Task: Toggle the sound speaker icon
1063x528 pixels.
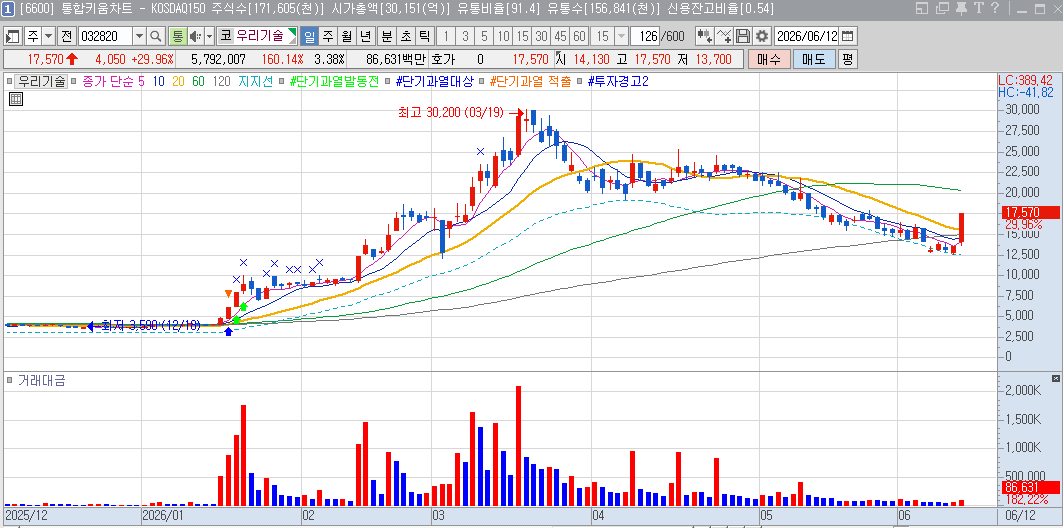Action: (195, 36)
